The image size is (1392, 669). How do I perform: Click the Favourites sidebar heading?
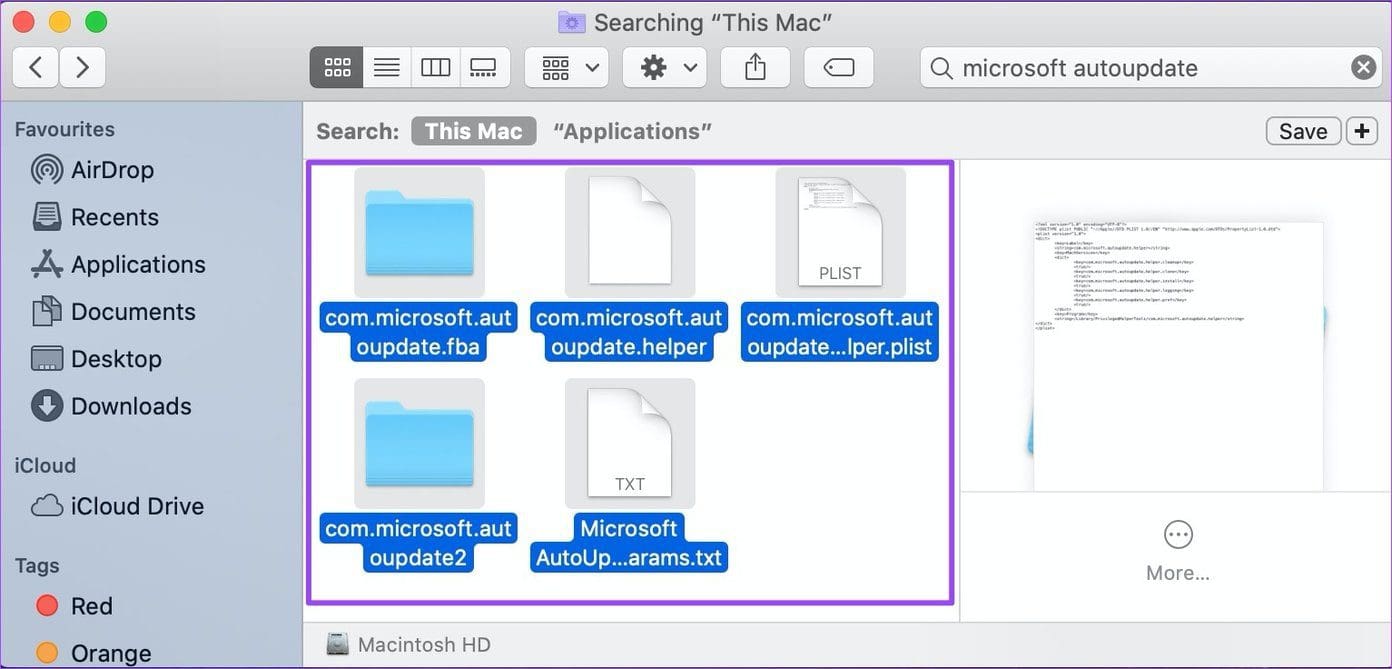coord(64,129)
